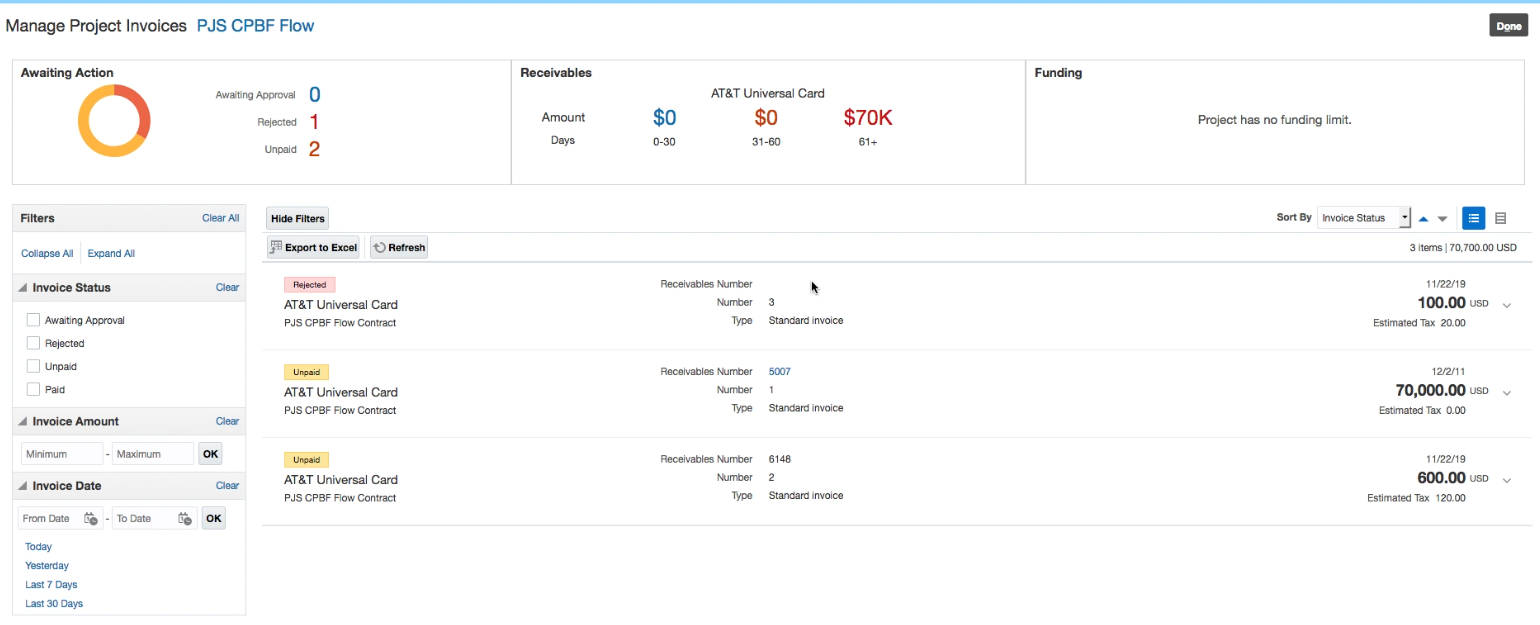Click the To Date input field
Screen dimensions: 1540x625
(144, 518)
